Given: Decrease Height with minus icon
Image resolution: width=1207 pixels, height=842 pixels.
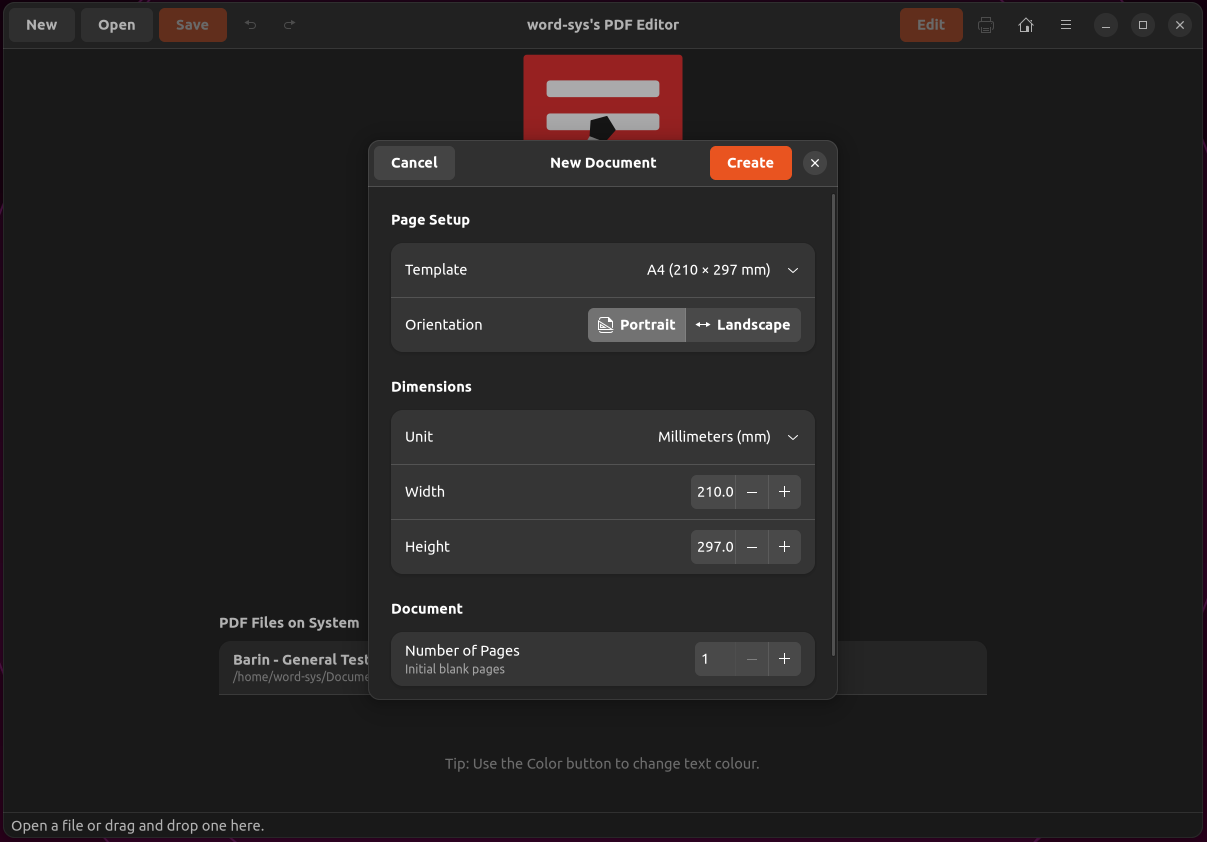Looking at the screenshot, I should (752, 547).
